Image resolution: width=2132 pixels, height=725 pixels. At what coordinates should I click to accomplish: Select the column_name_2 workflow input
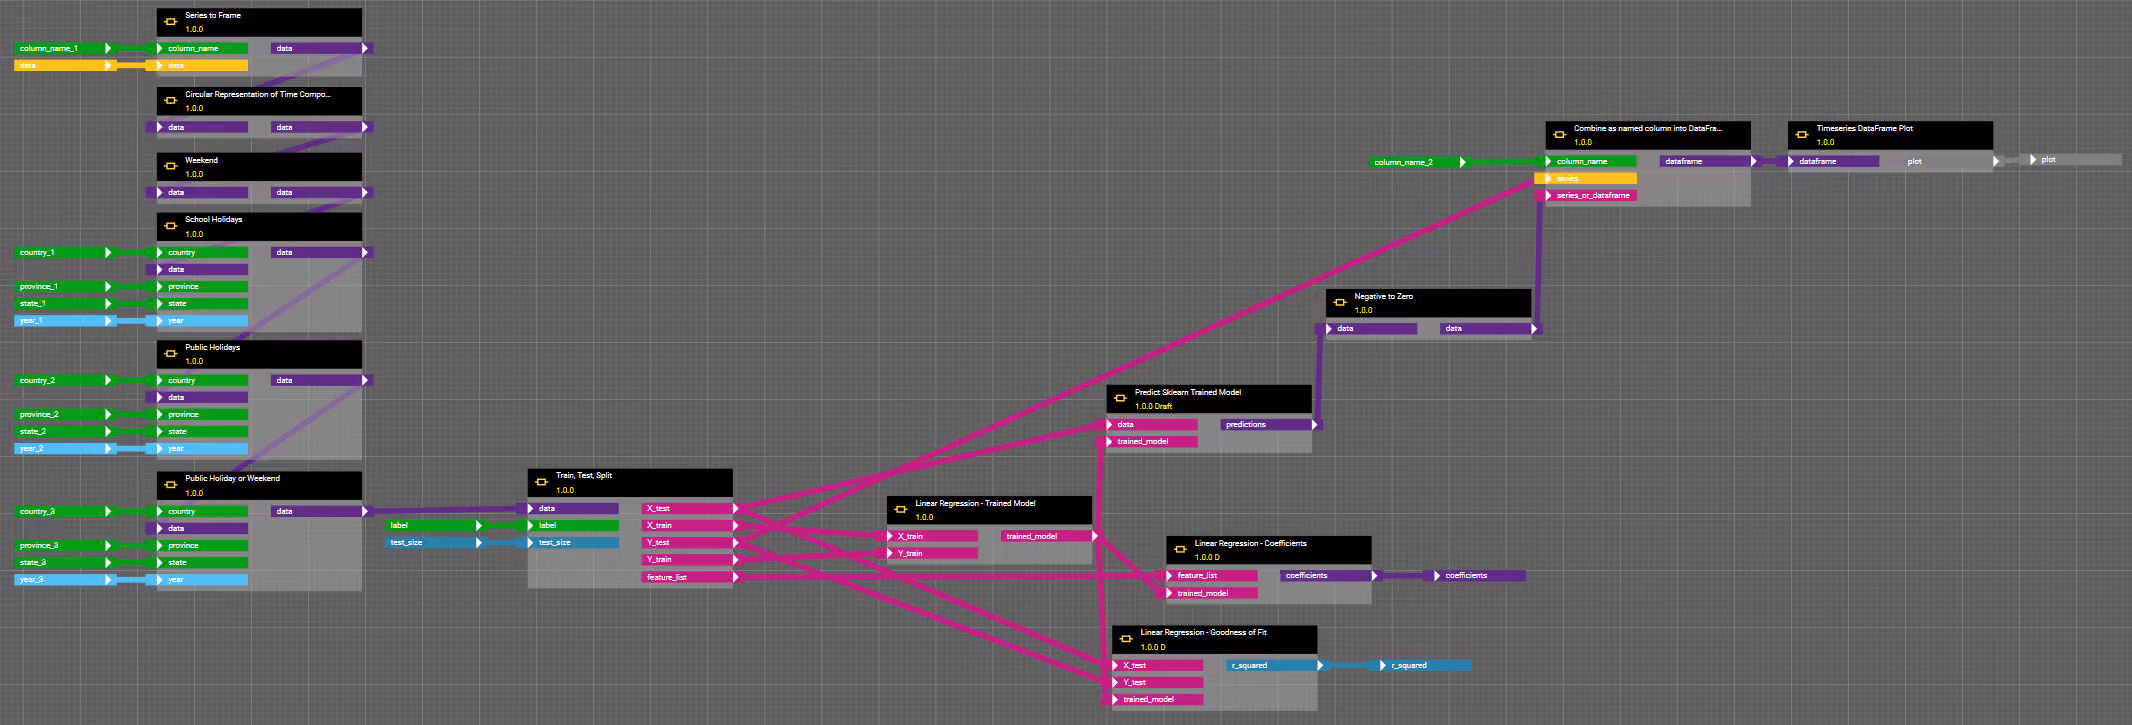click(x=1418, y=162)
